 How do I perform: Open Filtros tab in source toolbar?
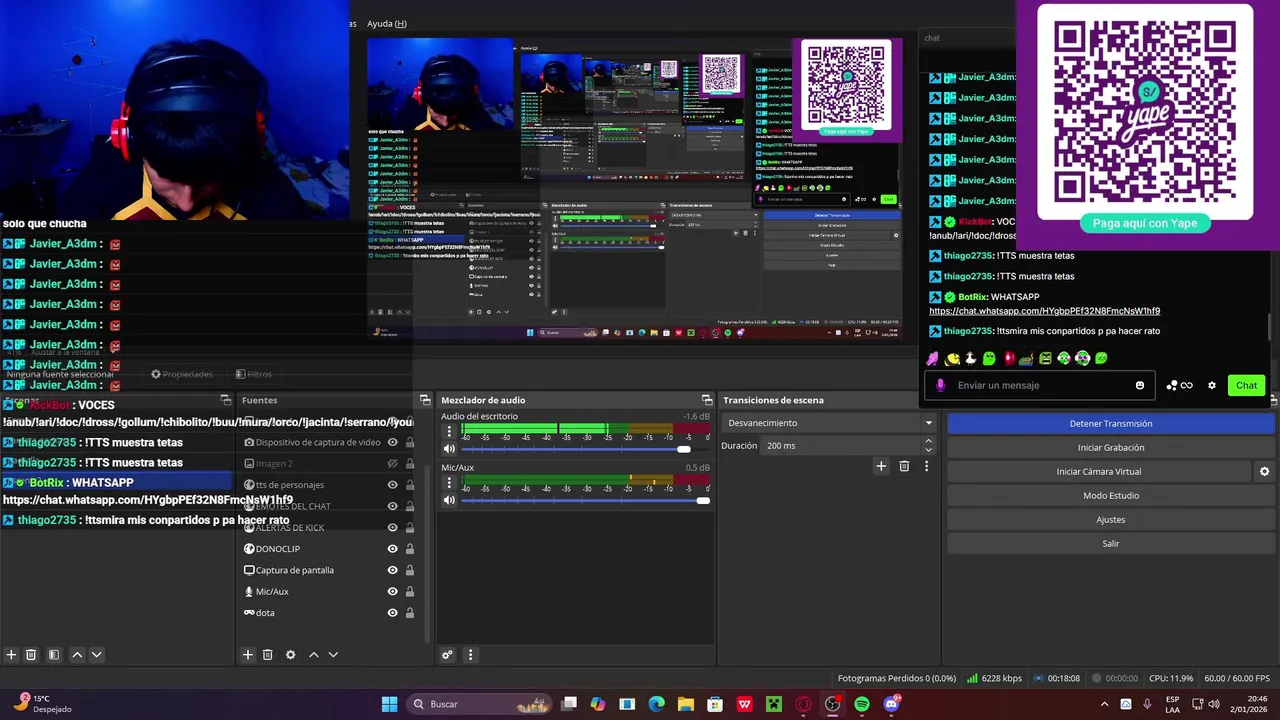coord(254,374)
